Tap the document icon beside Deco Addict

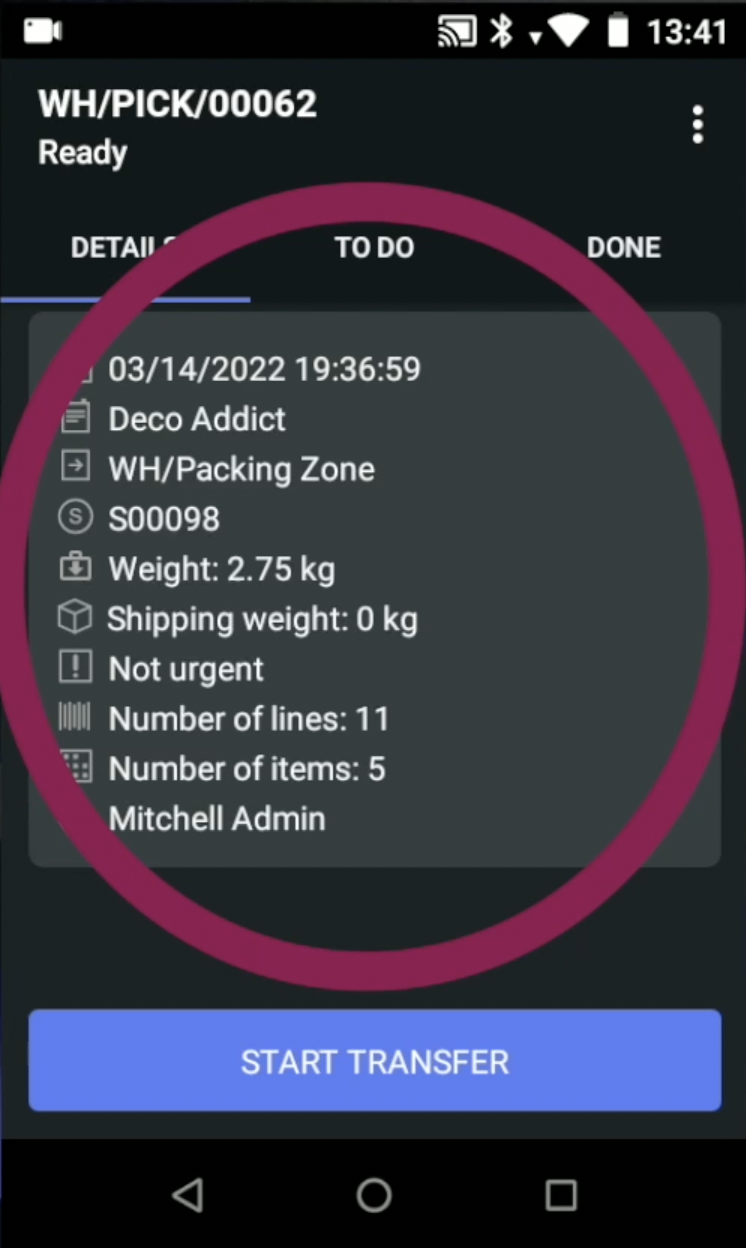click(75, 417)
